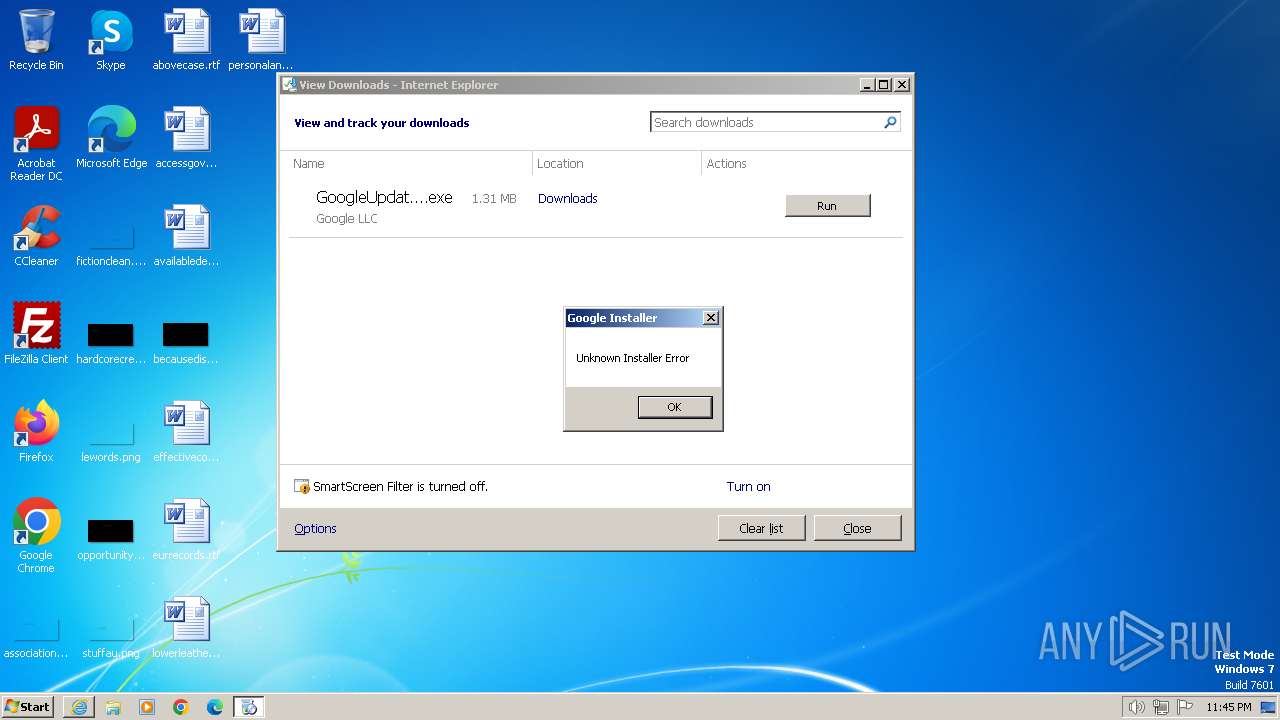Screen dimensions: 1280x720
Task: Click the SmartScreen shield warning icon
Action: (x=302, y=487)
